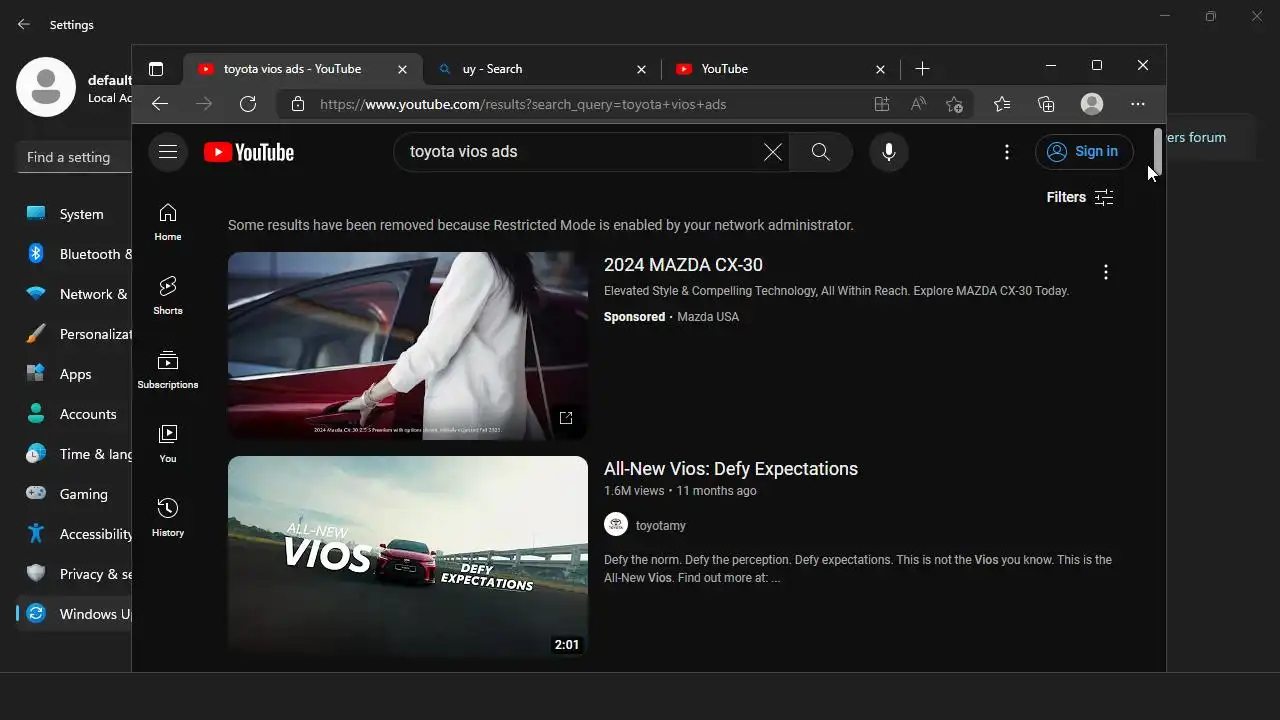Open the YouTube guide hamburger menu

(x=168, y=152)
